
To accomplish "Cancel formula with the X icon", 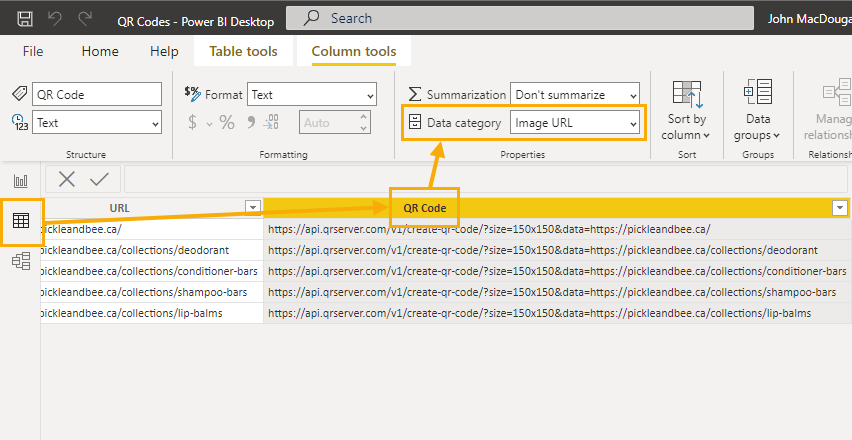I will click(x=66, y=179).
